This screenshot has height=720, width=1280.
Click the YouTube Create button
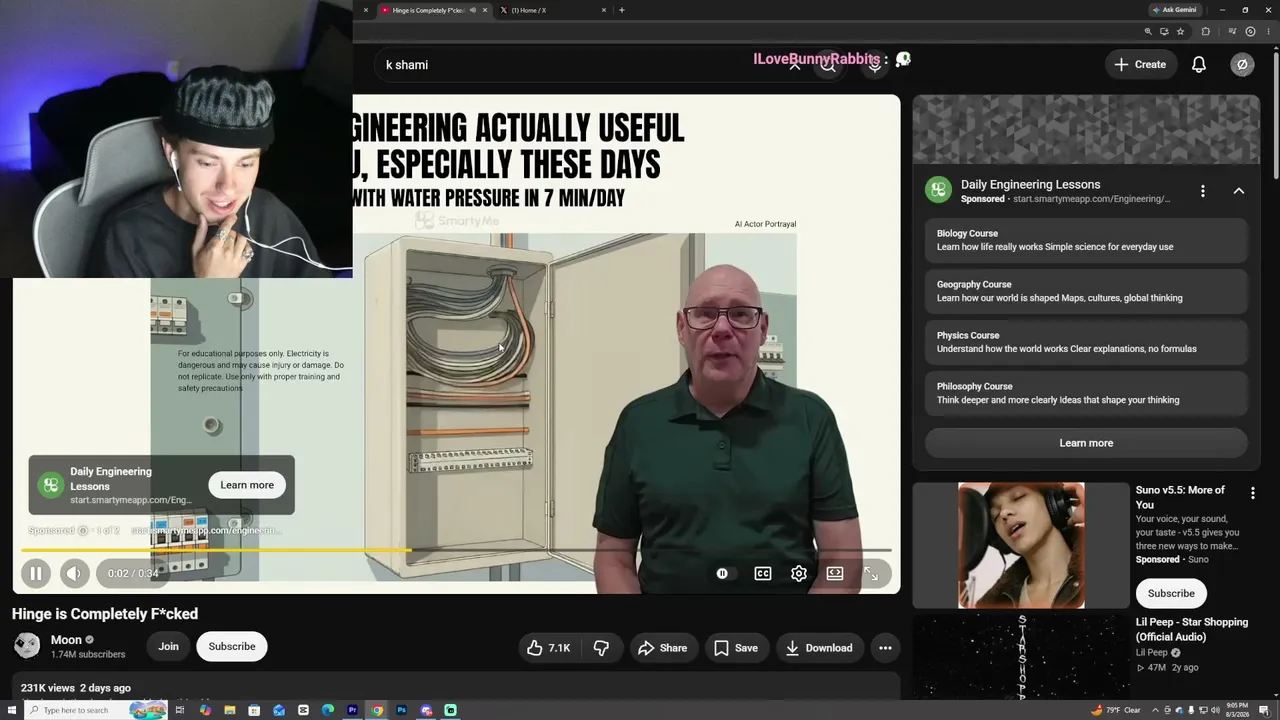[1140, 64]
